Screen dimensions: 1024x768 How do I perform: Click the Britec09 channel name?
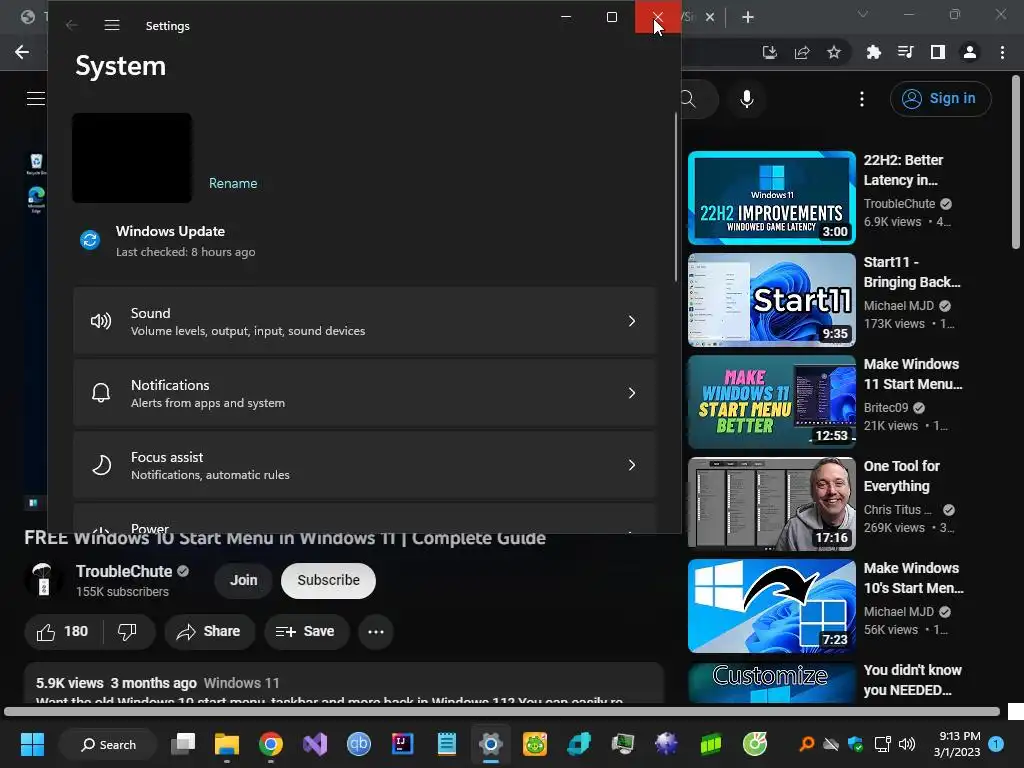click(886, 408)
